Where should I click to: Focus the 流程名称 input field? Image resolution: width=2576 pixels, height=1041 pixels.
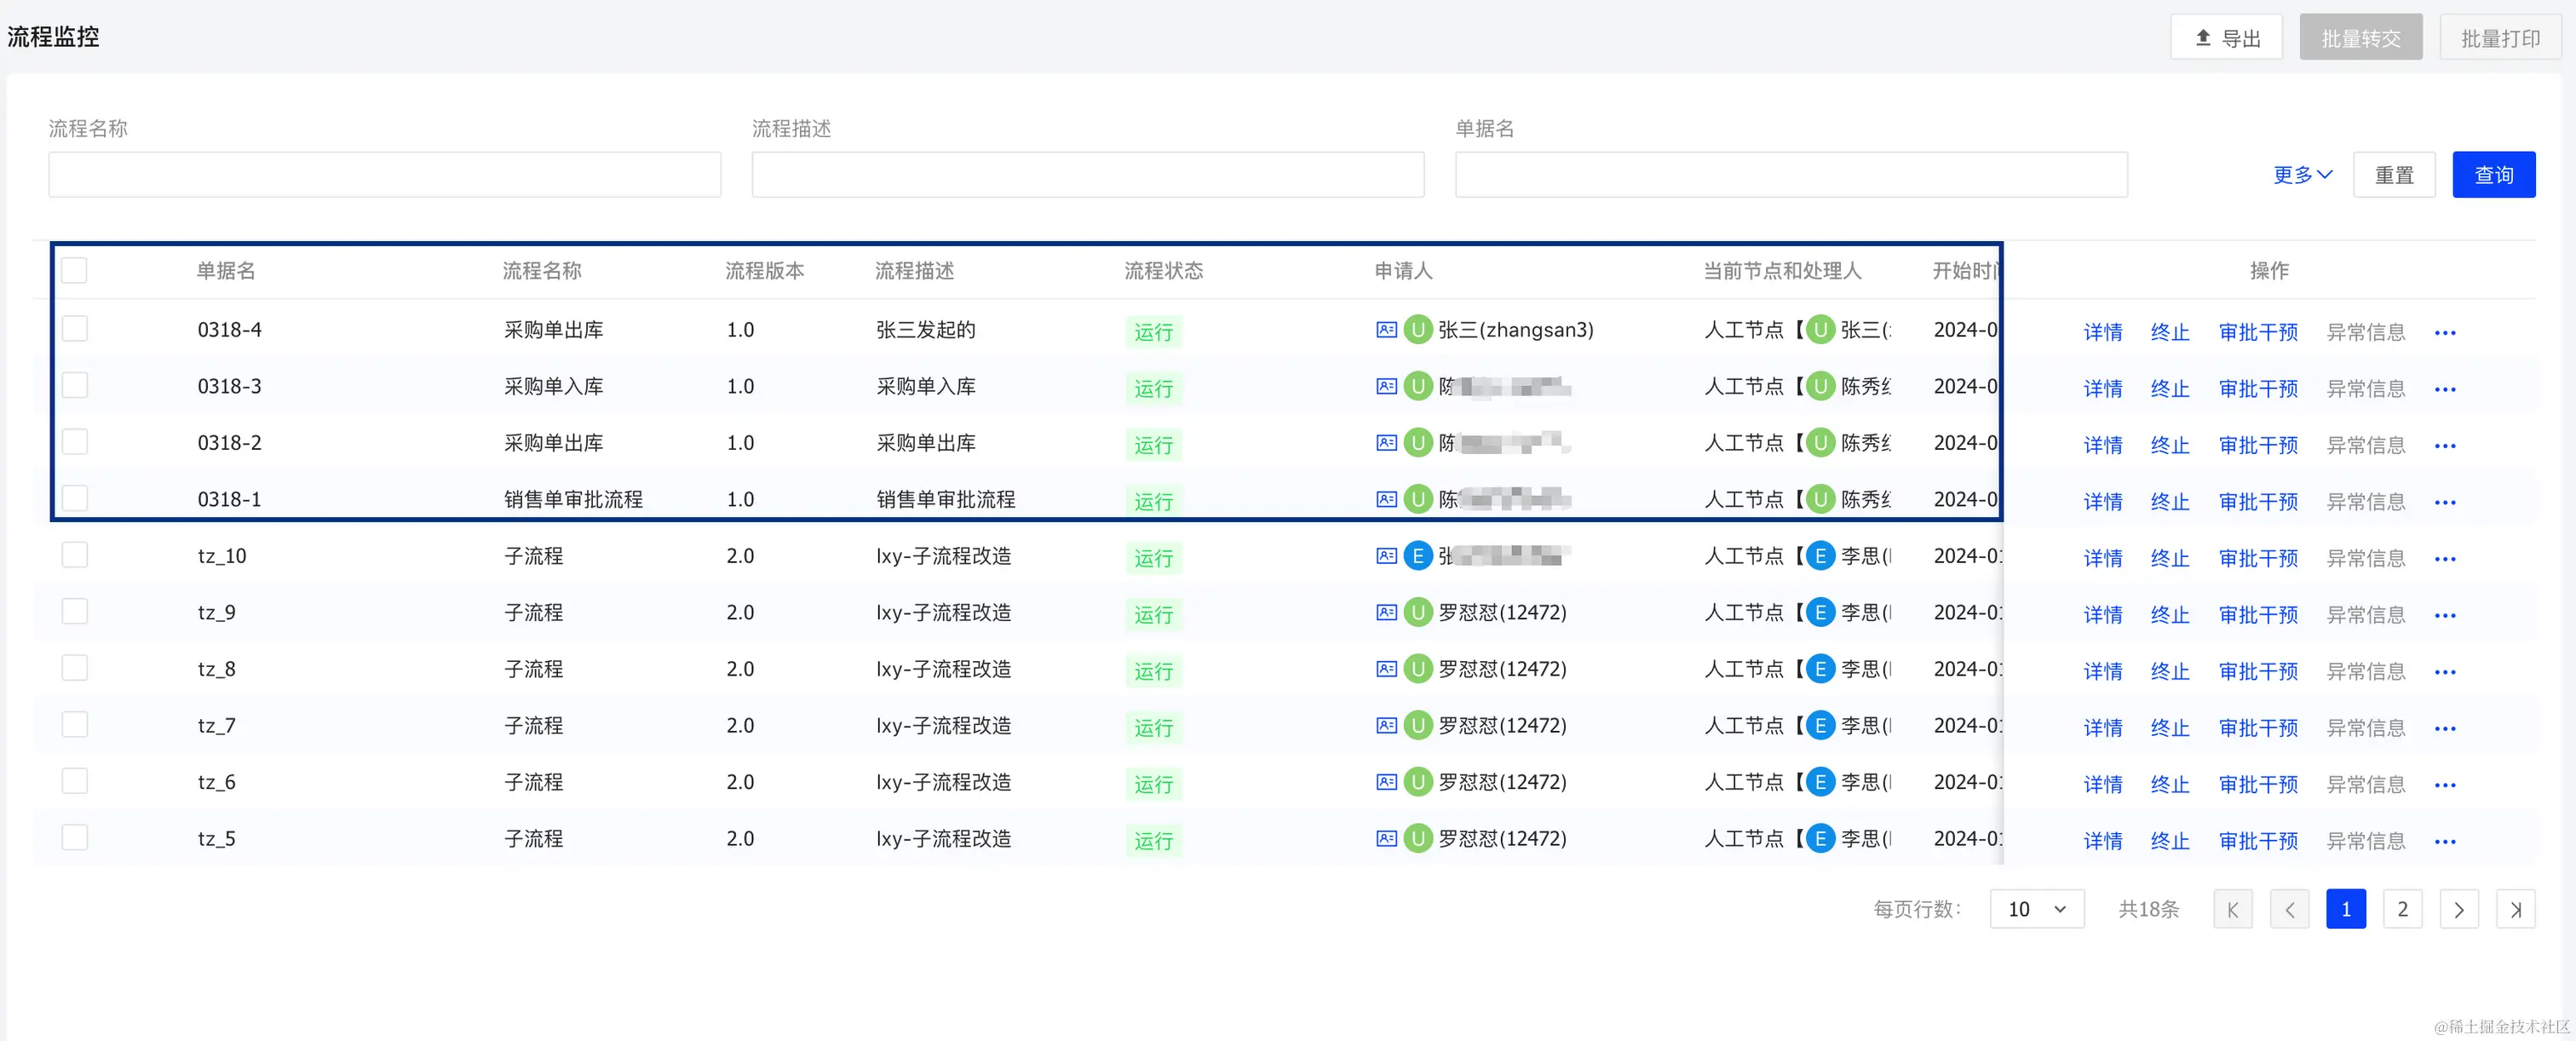384,175
